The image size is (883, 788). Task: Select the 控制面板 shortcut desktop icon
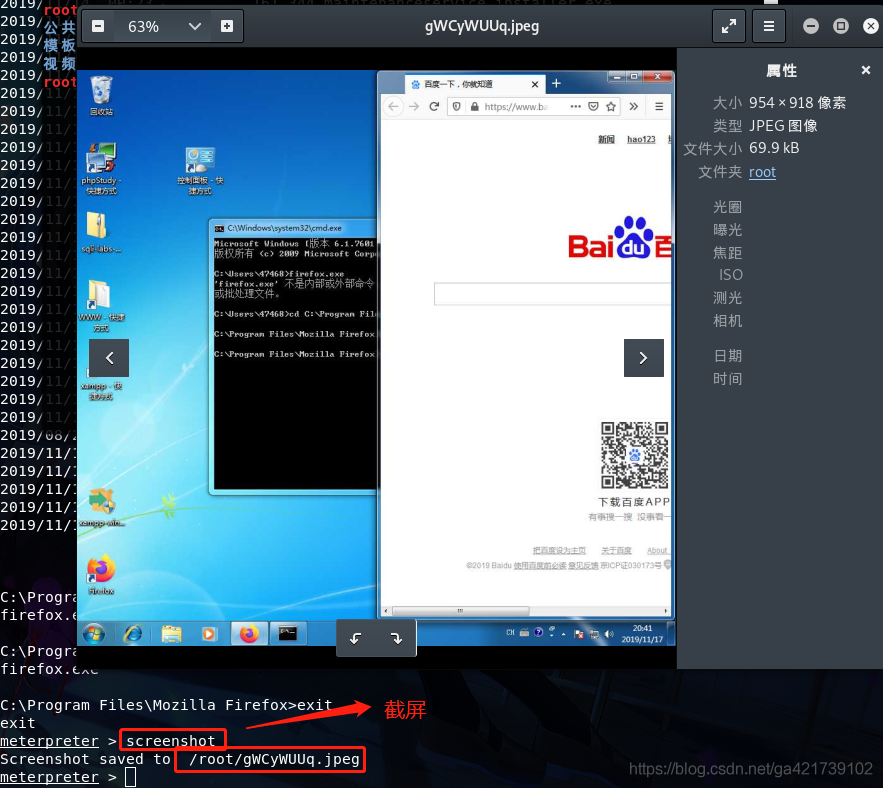coord(200,171)
